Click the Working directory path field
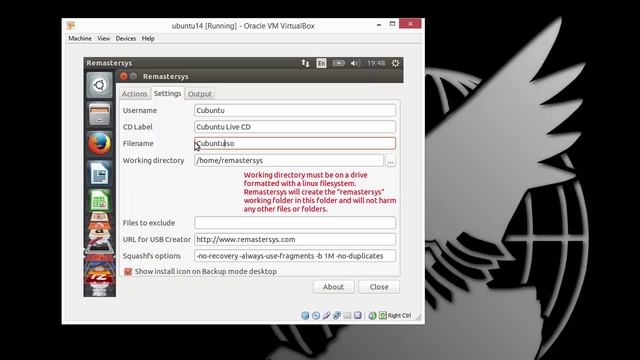The height and width of the screenshot is (360, 640). pyautogui.click(x=289, y=160)
